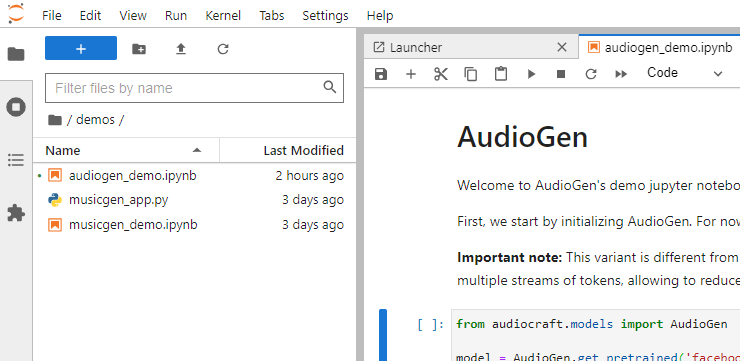This screenshot has width=740, height=361.
Task: Open the Edit menu
Action: click(x=90, y=16)
